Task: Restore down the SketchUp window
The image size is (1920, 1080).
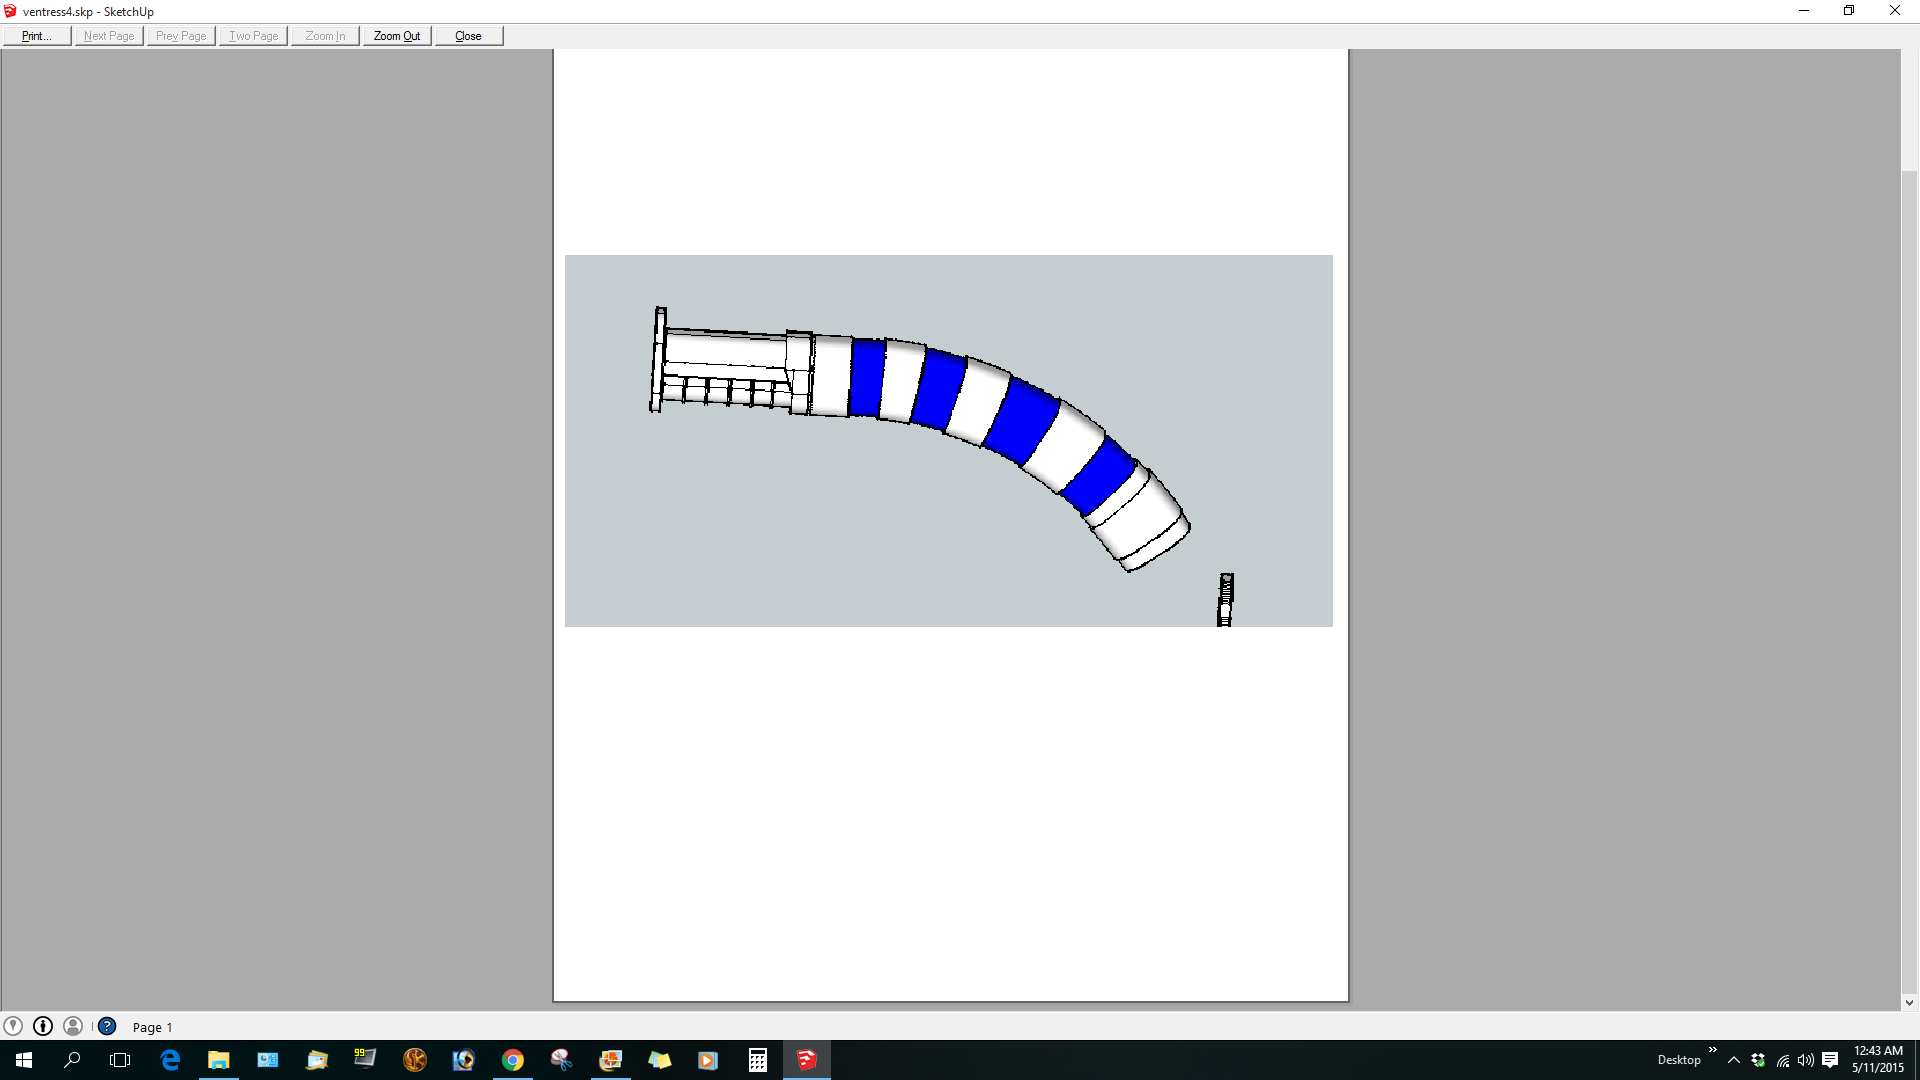Action: (x=1849, y=11)
